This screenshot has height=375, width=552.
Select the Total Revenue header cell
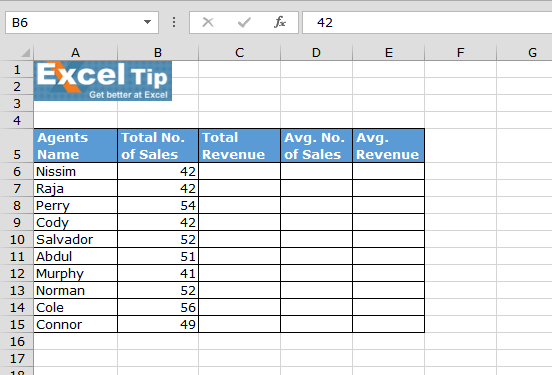coord(239,146)
